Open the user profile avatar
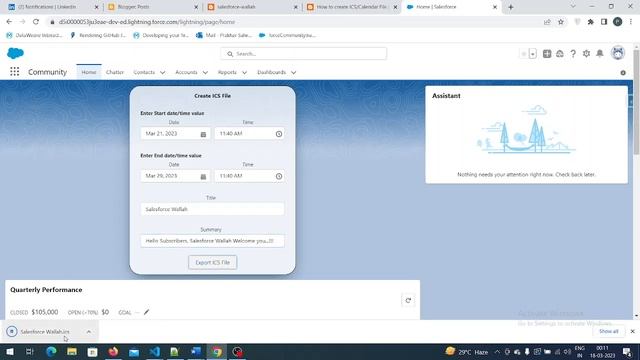Image resolution: width=640 pixels, height=360 pixels. (618, 53)
